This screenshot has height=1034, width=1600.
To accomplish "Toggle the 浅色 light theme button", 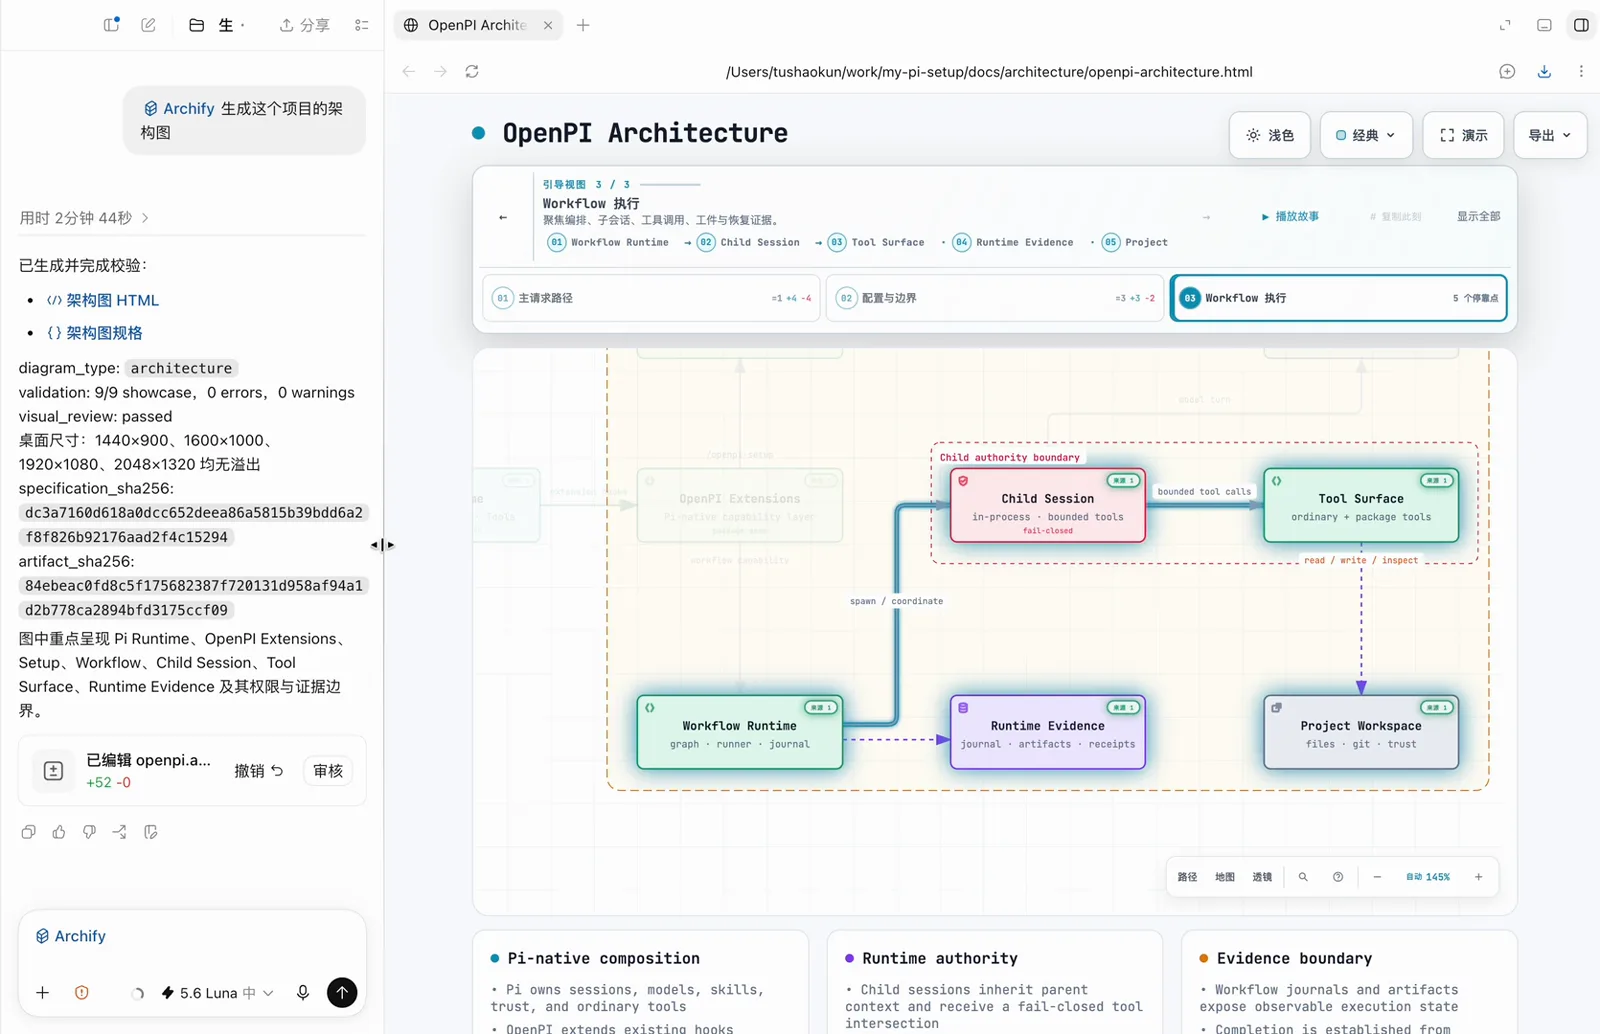I will 1270,135.
